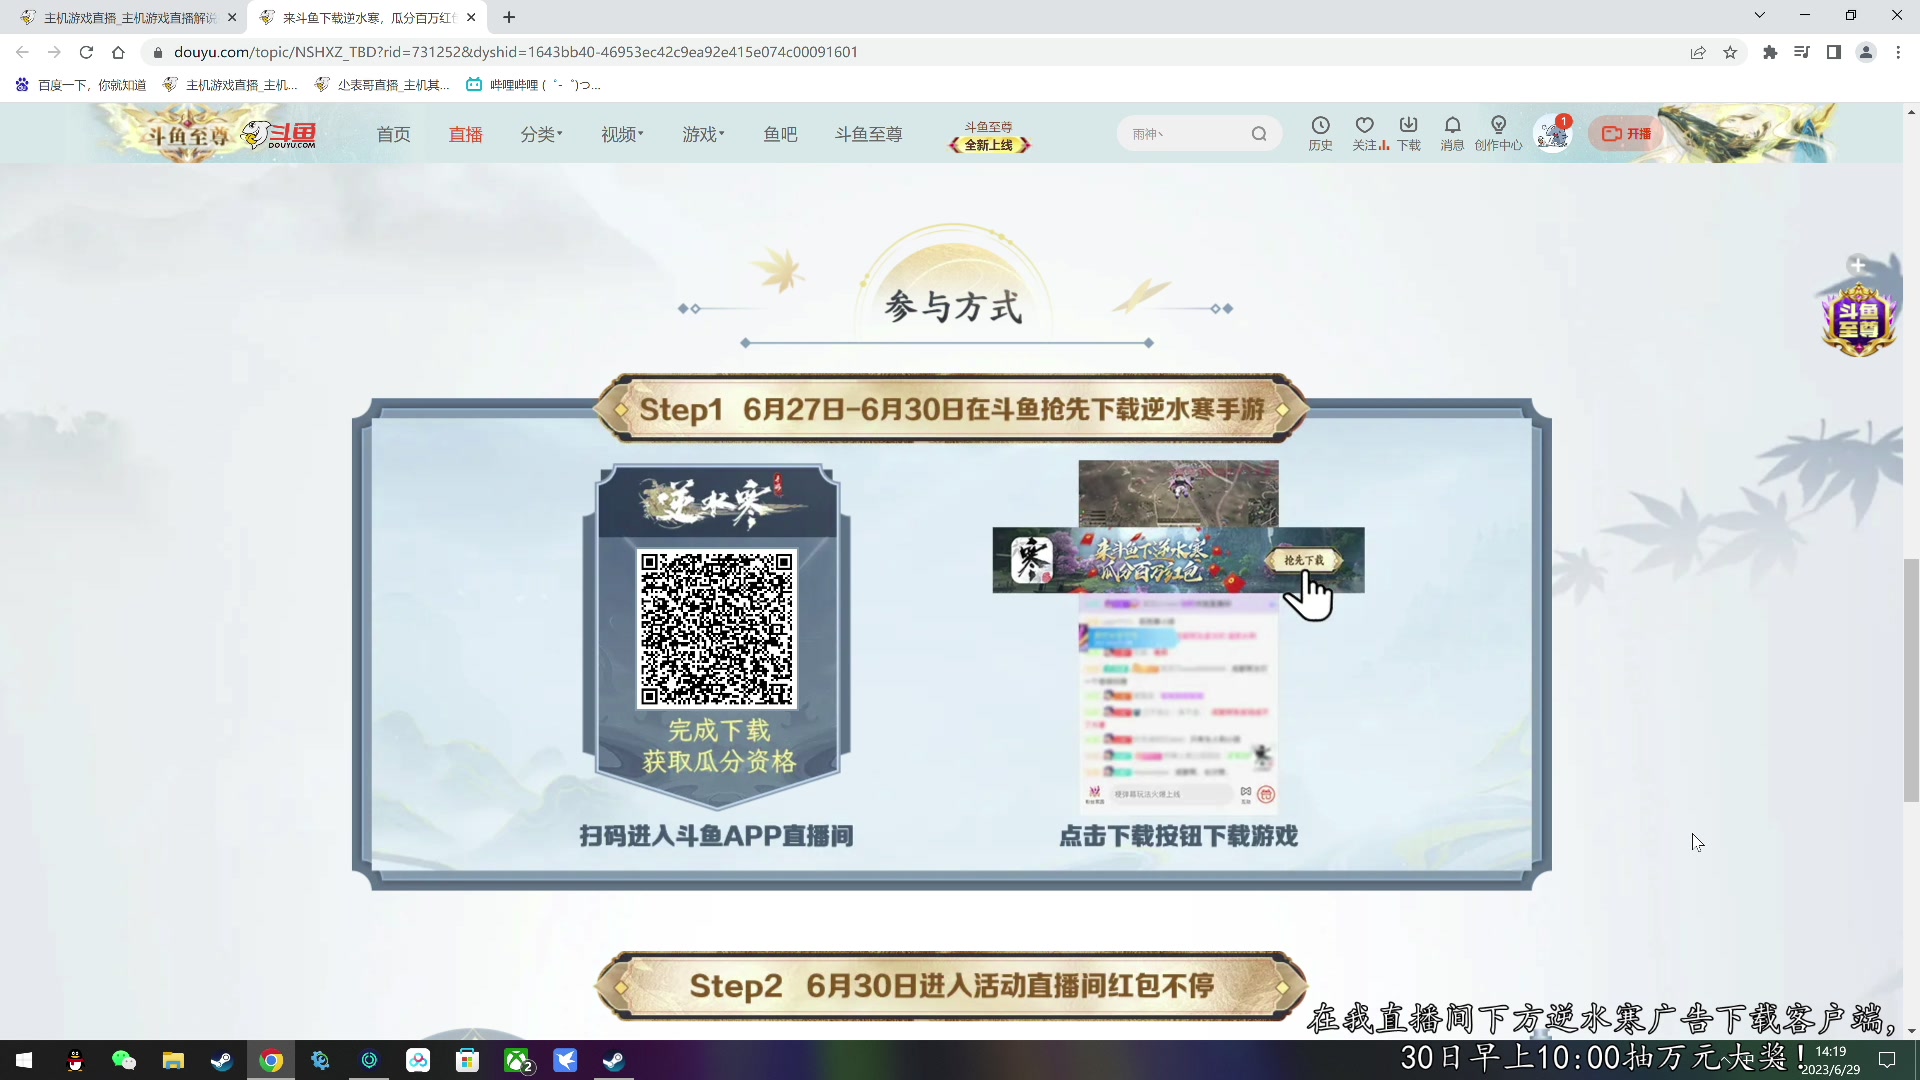The width and height of the screenshot is (1920, 1080).
Task: Click the search magnifier icon
Action: pos(1259,133)
